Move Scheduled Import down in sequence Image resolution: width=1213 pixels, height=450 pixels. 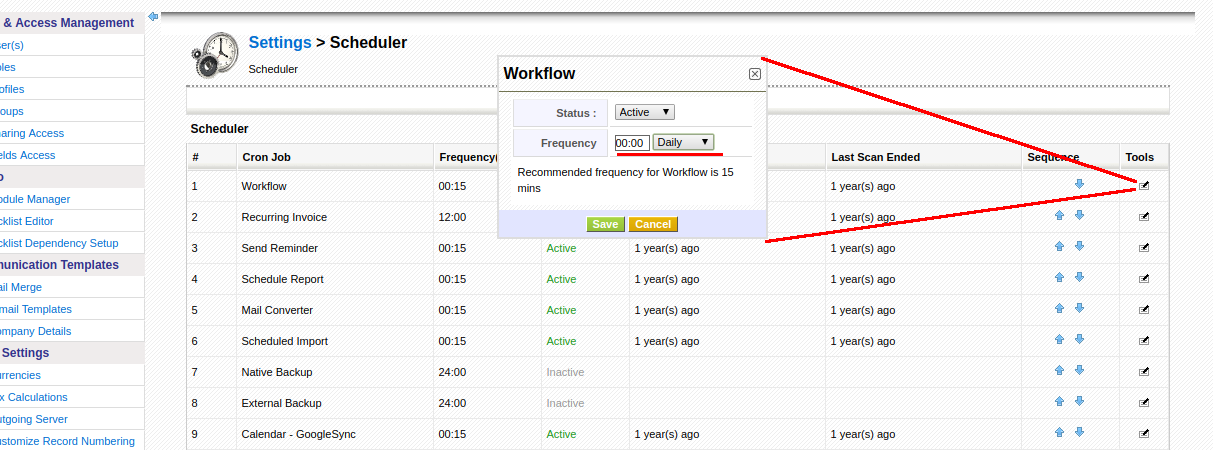(1079, 340)
